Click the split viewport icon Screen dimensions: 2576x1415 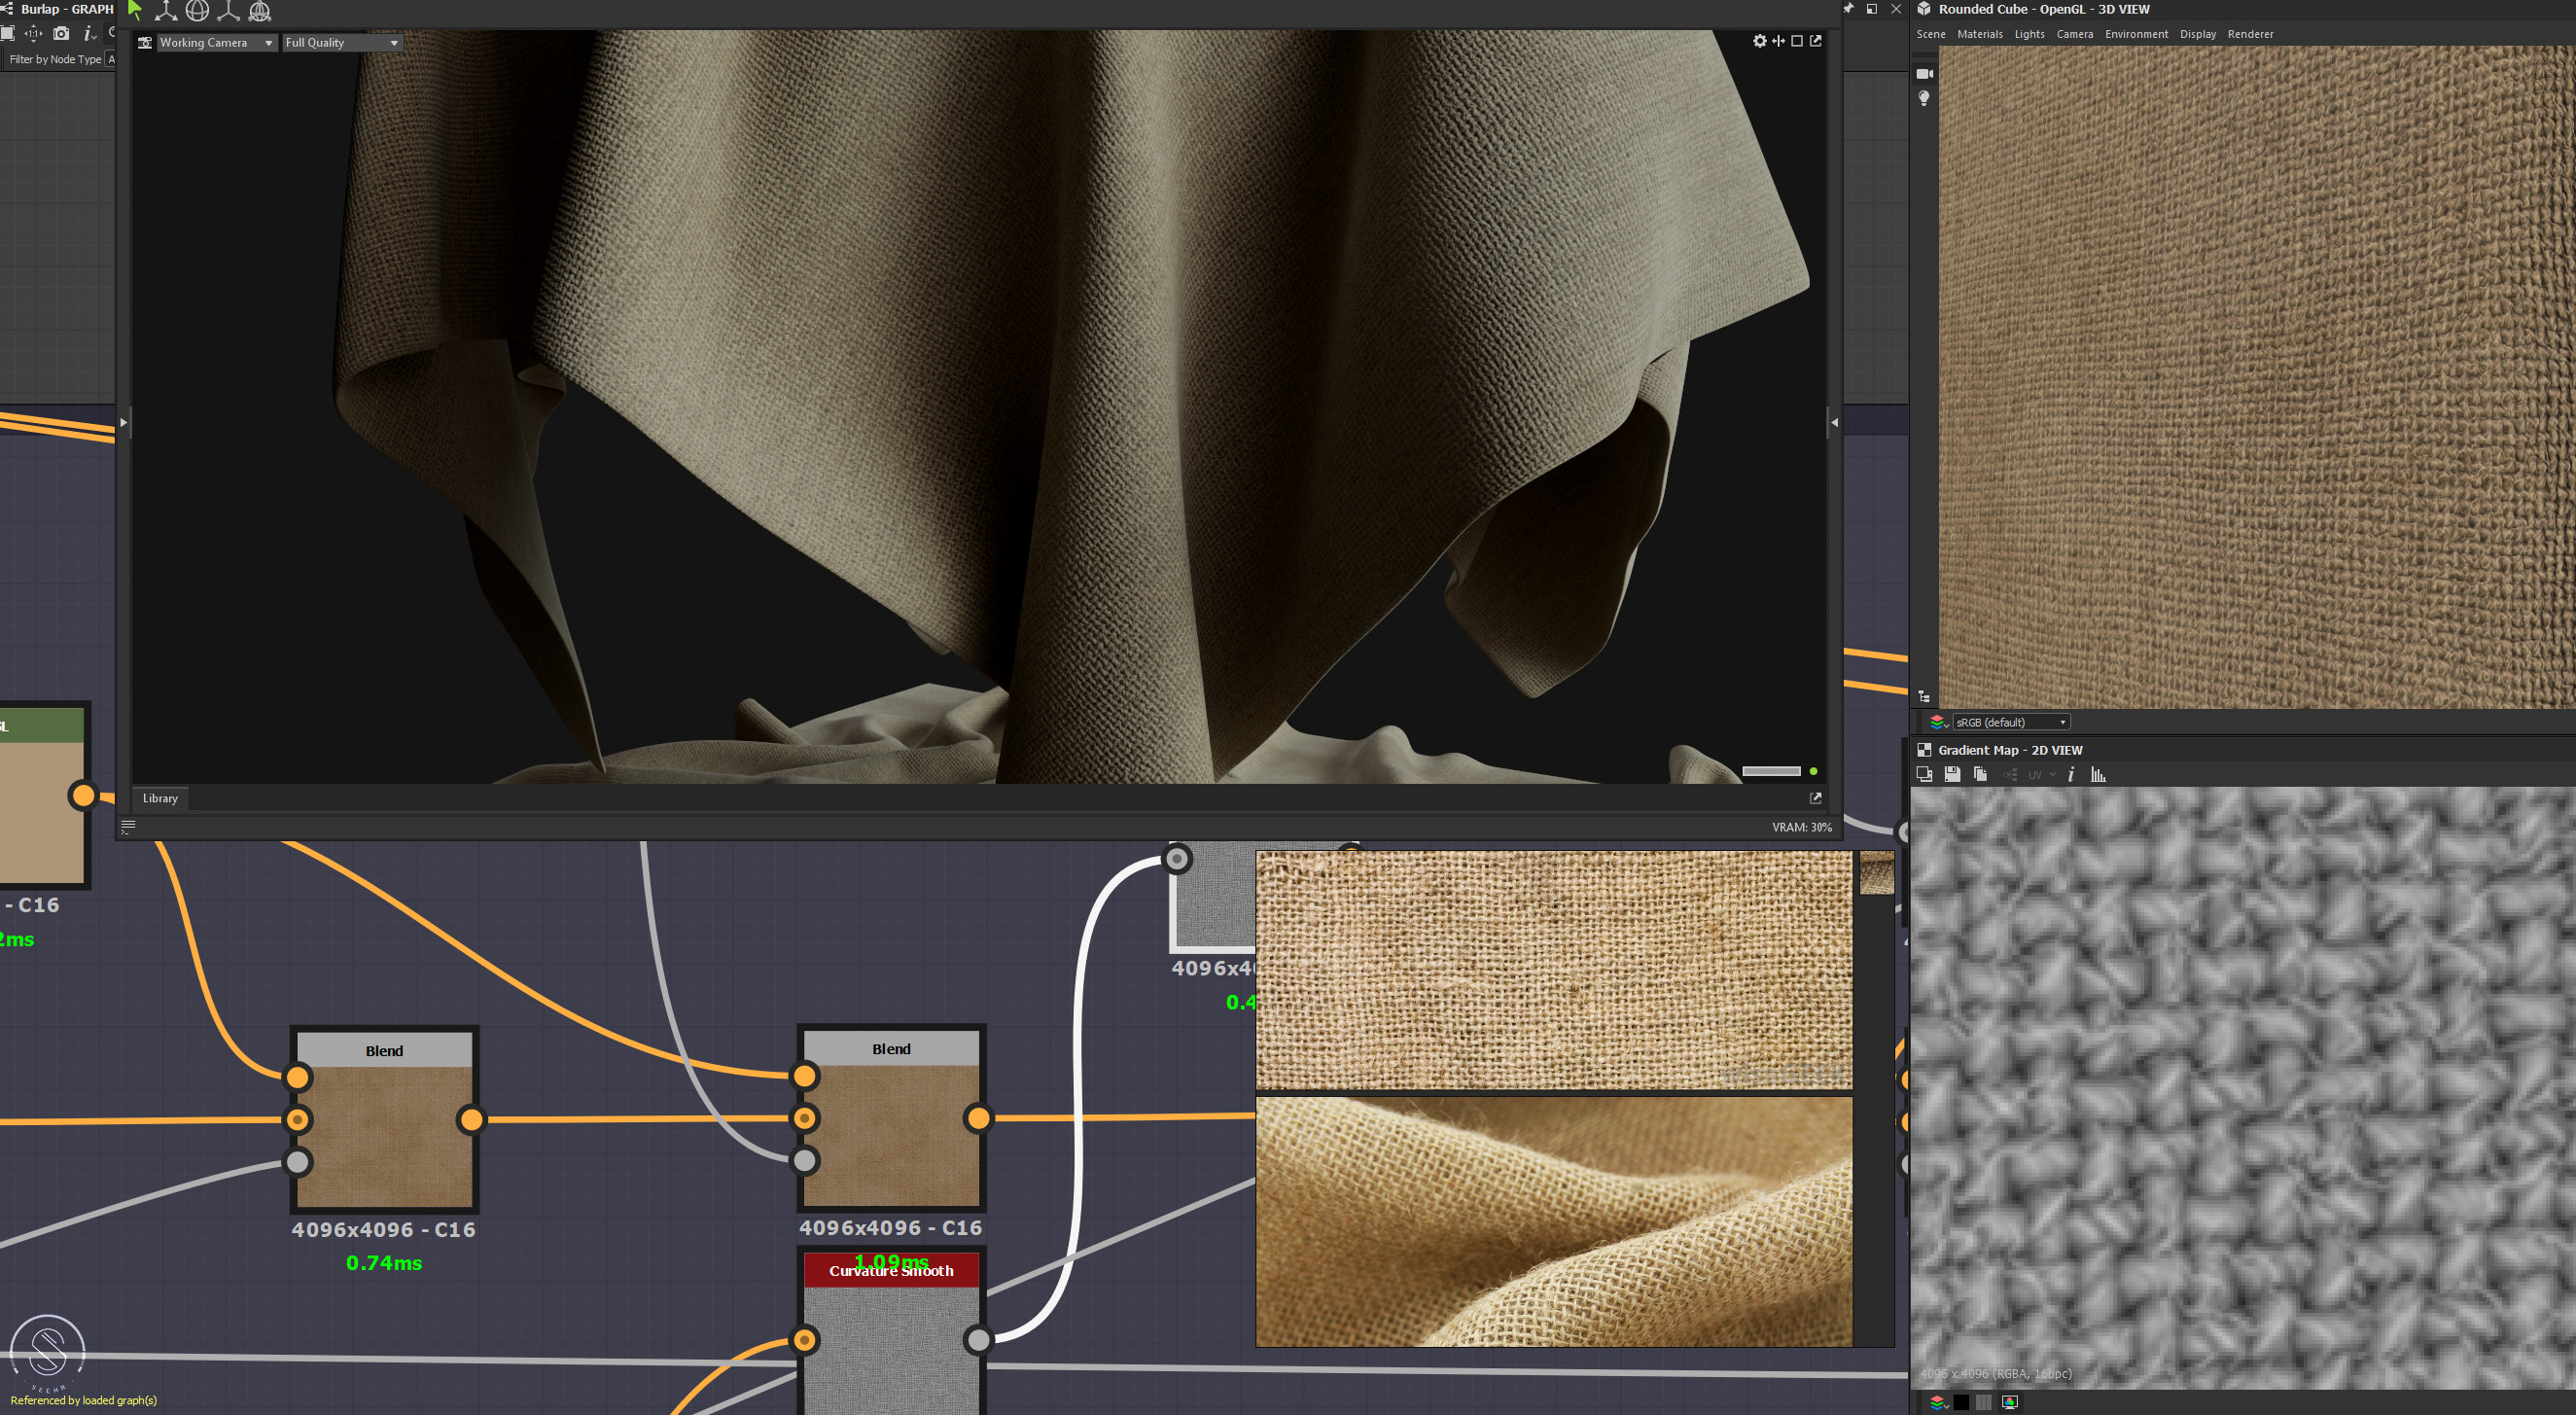[1778, 41]
